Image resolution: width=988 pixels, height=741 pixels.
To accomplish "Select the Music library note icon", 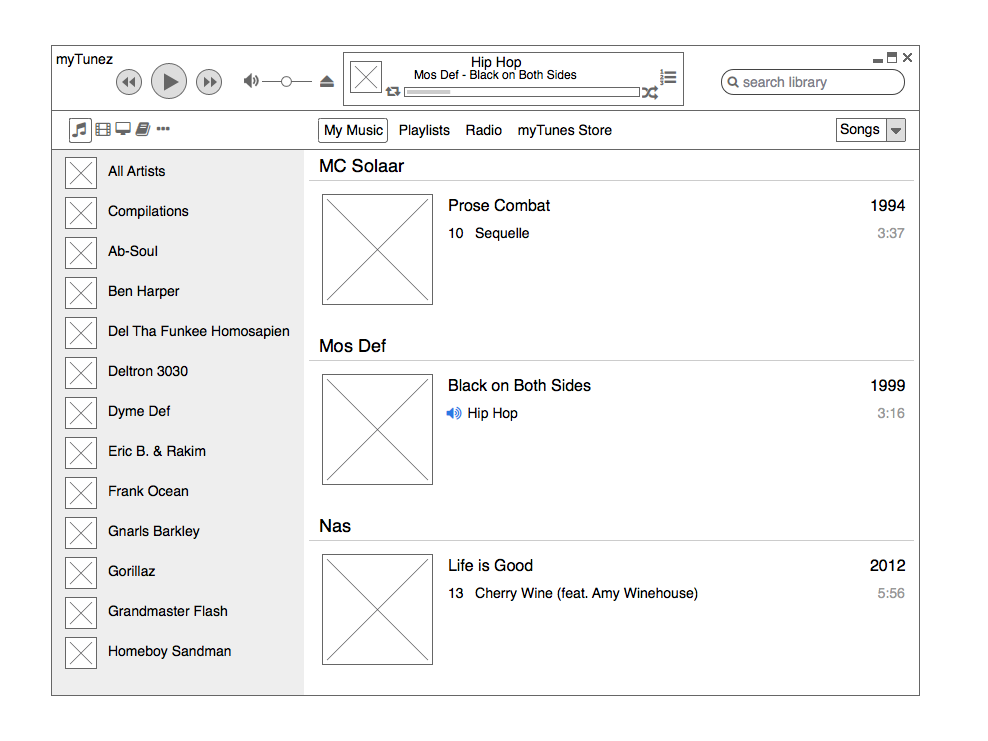I will pos(79,129).
